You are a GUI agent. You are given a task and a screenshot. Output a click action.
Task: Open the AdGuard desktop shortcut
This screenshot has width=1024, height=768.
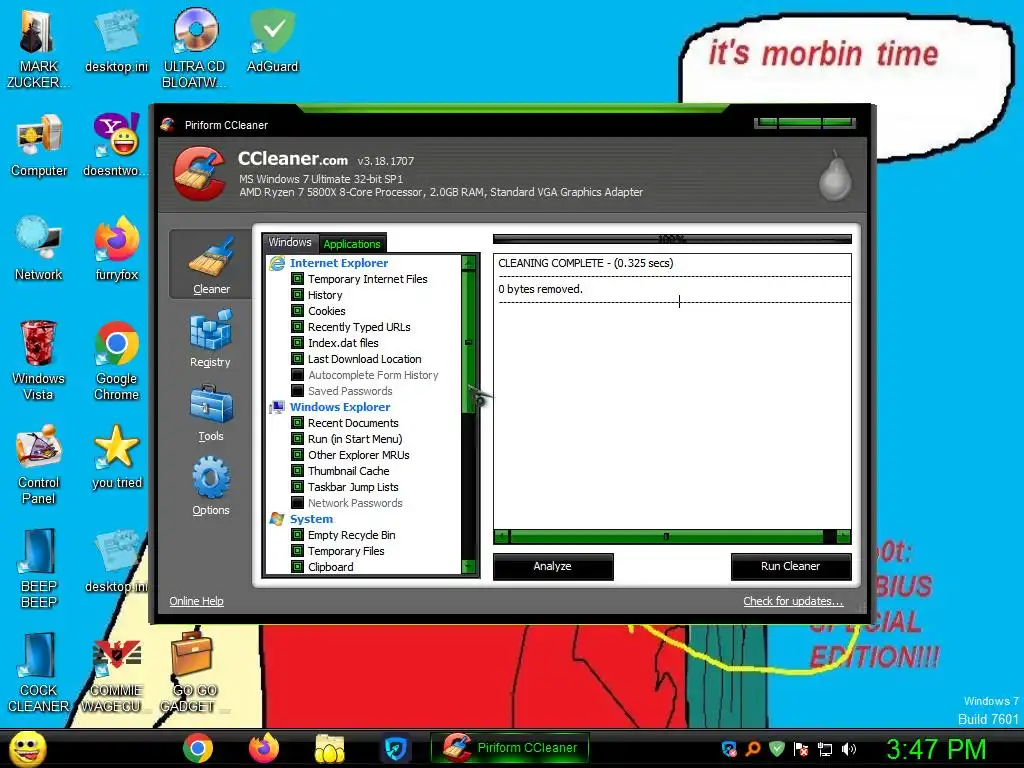pos(272,40)
